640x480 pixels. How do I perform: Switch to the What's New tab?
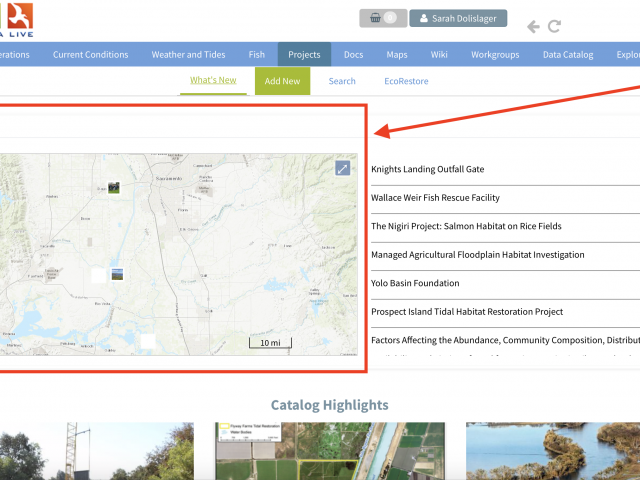coord(213,80)
